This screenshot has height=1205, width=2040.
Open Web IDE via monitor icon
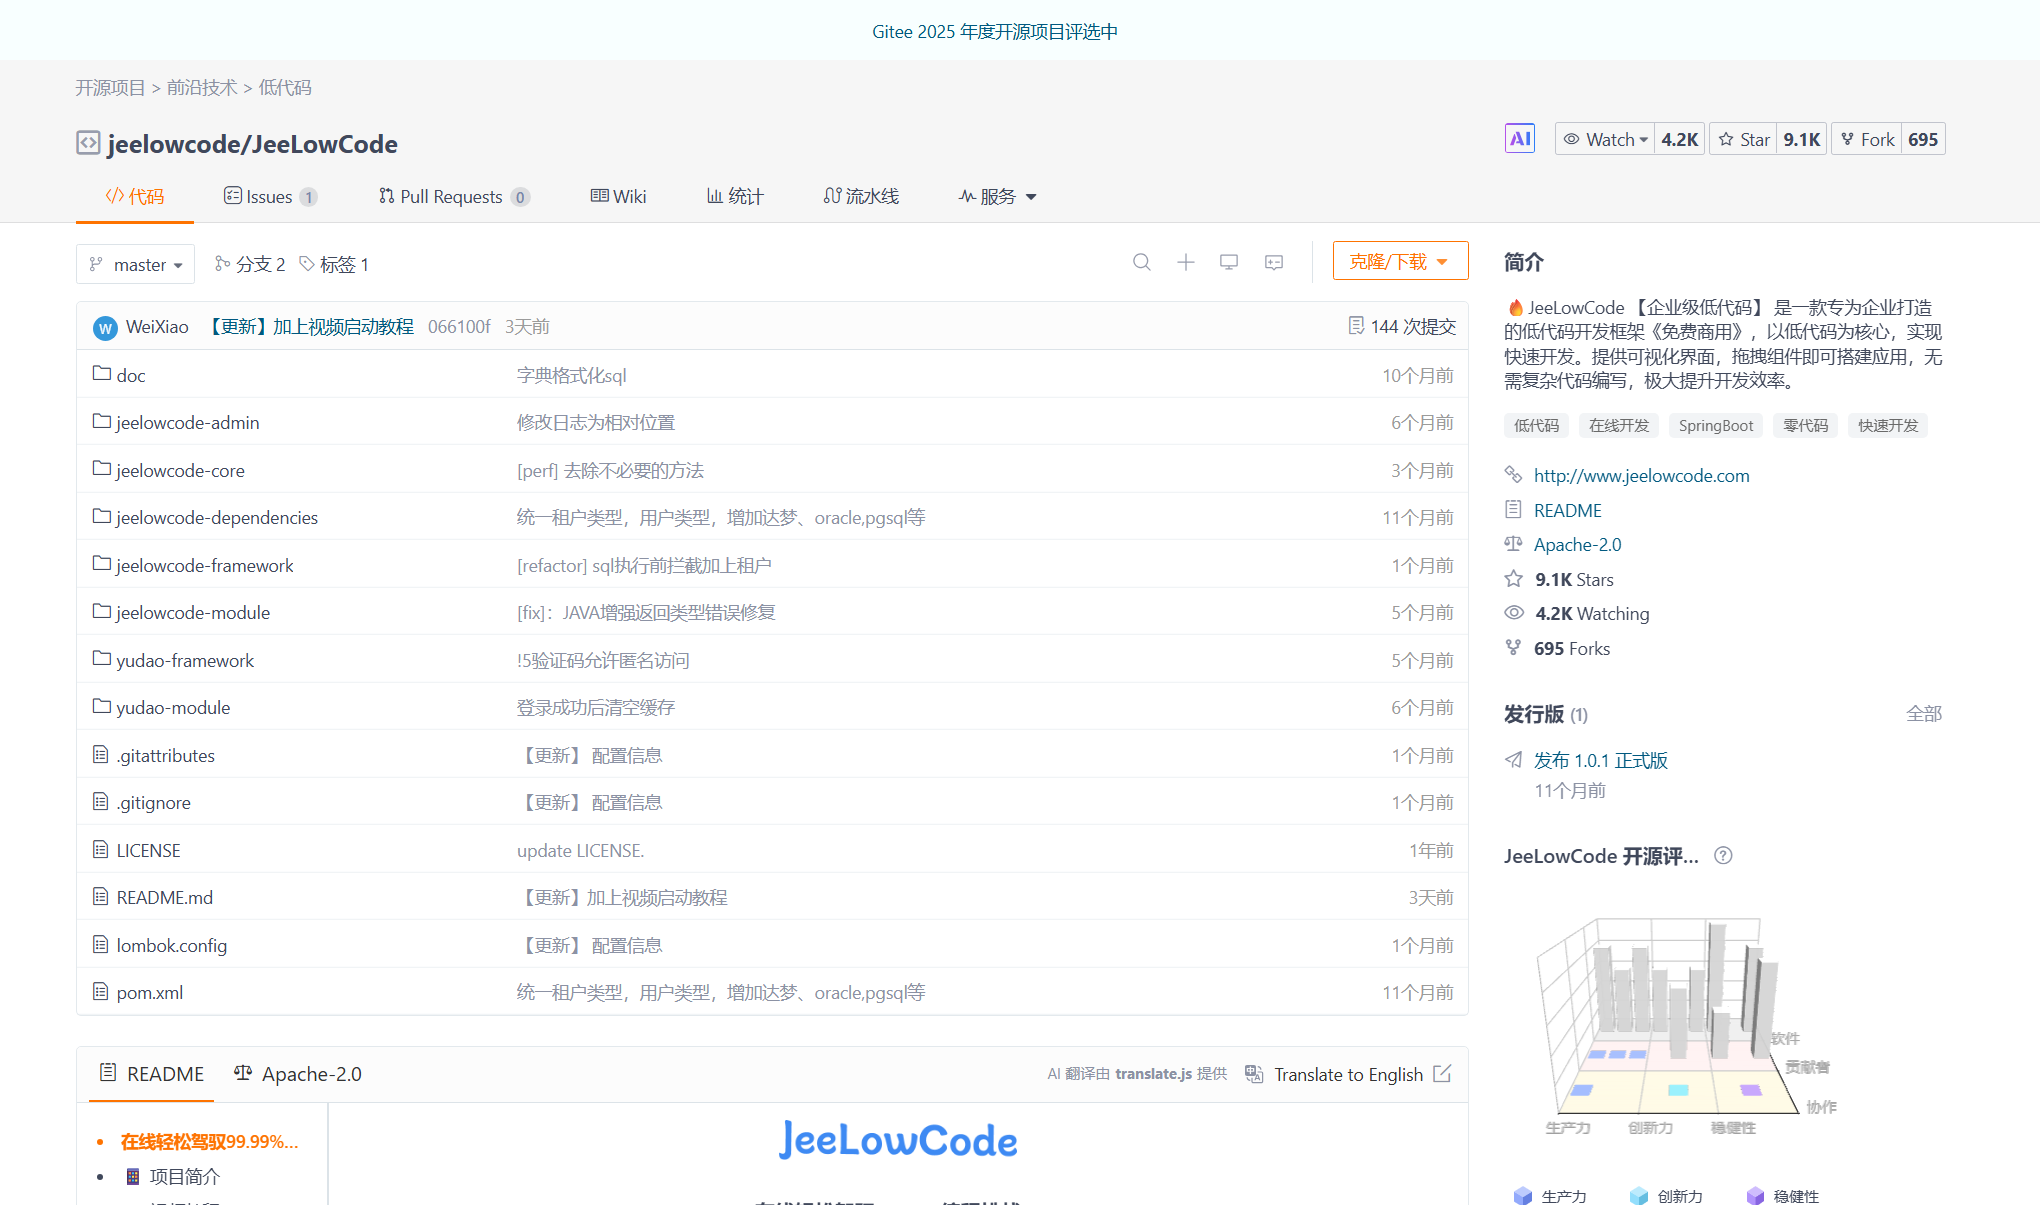coord(1229,262)
